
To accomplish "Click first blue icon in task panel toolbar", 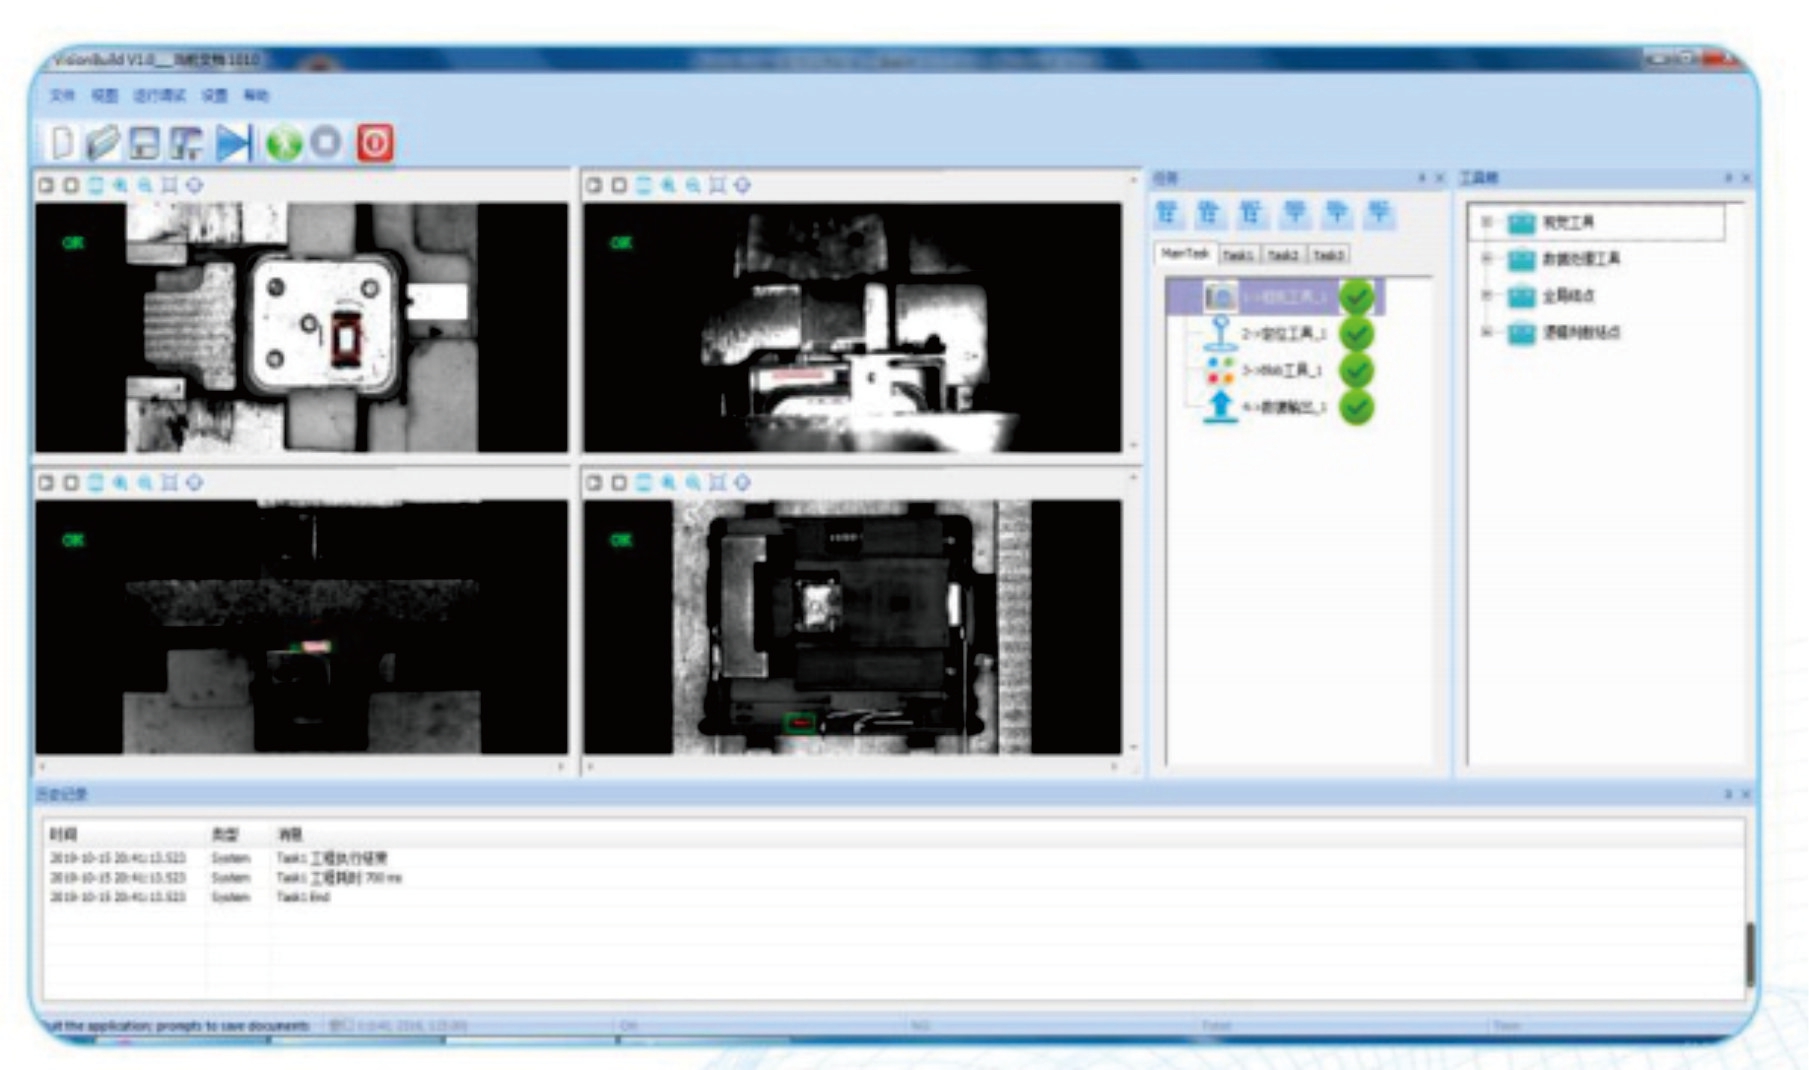I will pyautogui.click(x=1167, y=212).
